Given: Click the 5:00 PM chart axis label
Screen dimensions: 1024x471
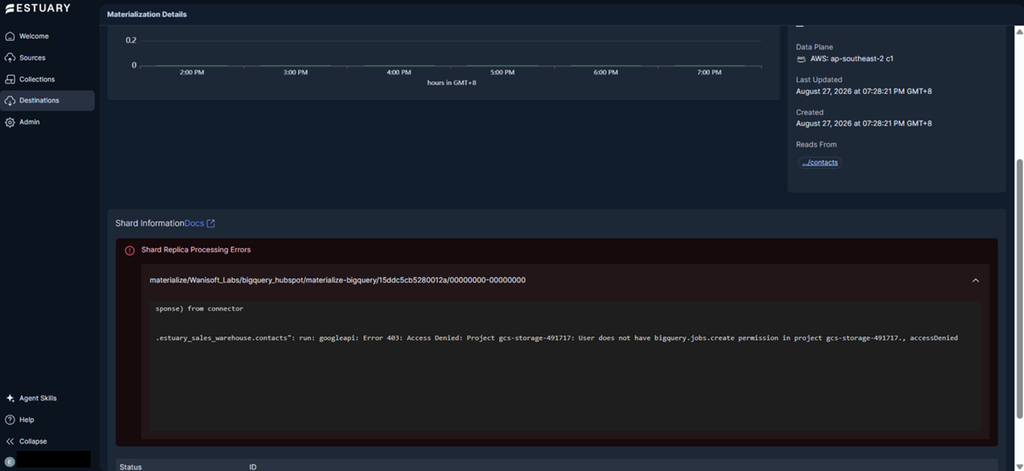Looking at the screenshot, I should [x=502, y=73].
